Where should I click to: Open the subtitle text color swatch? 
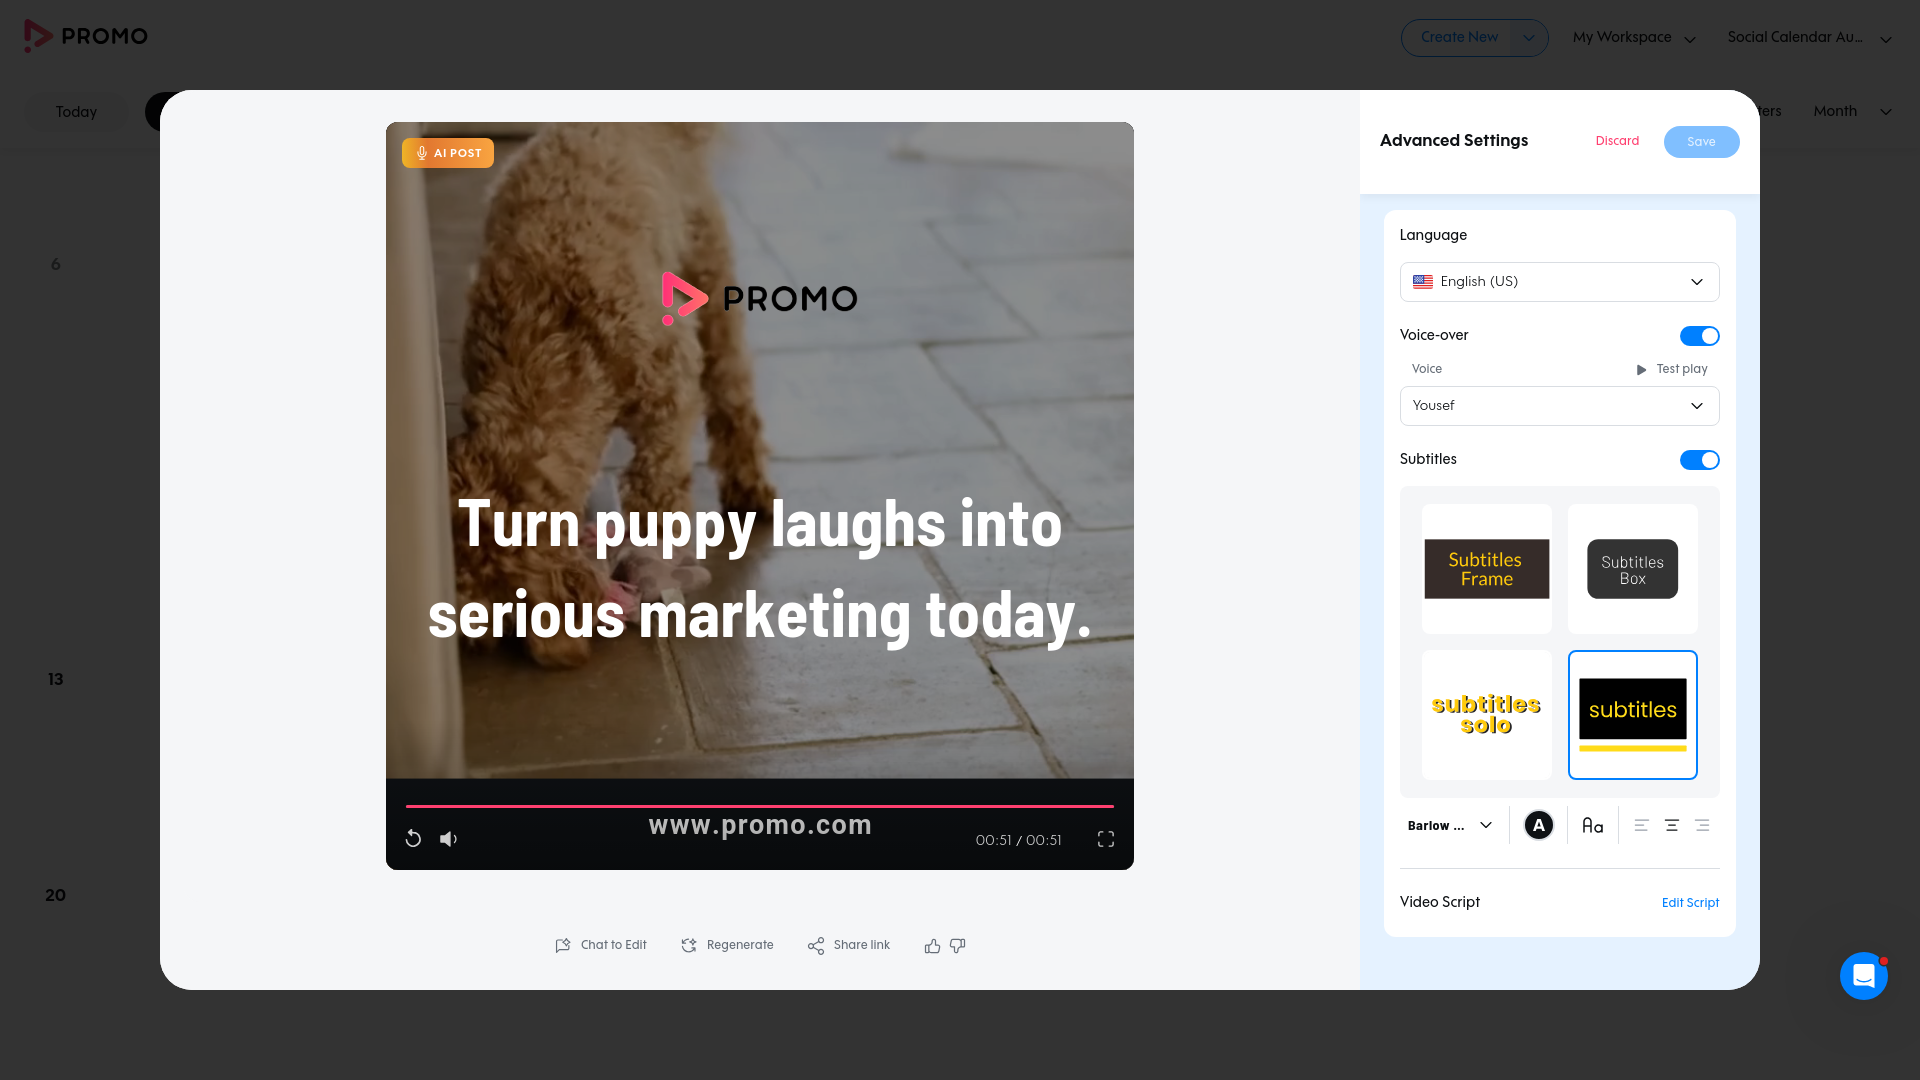(x=1538, y=826)
